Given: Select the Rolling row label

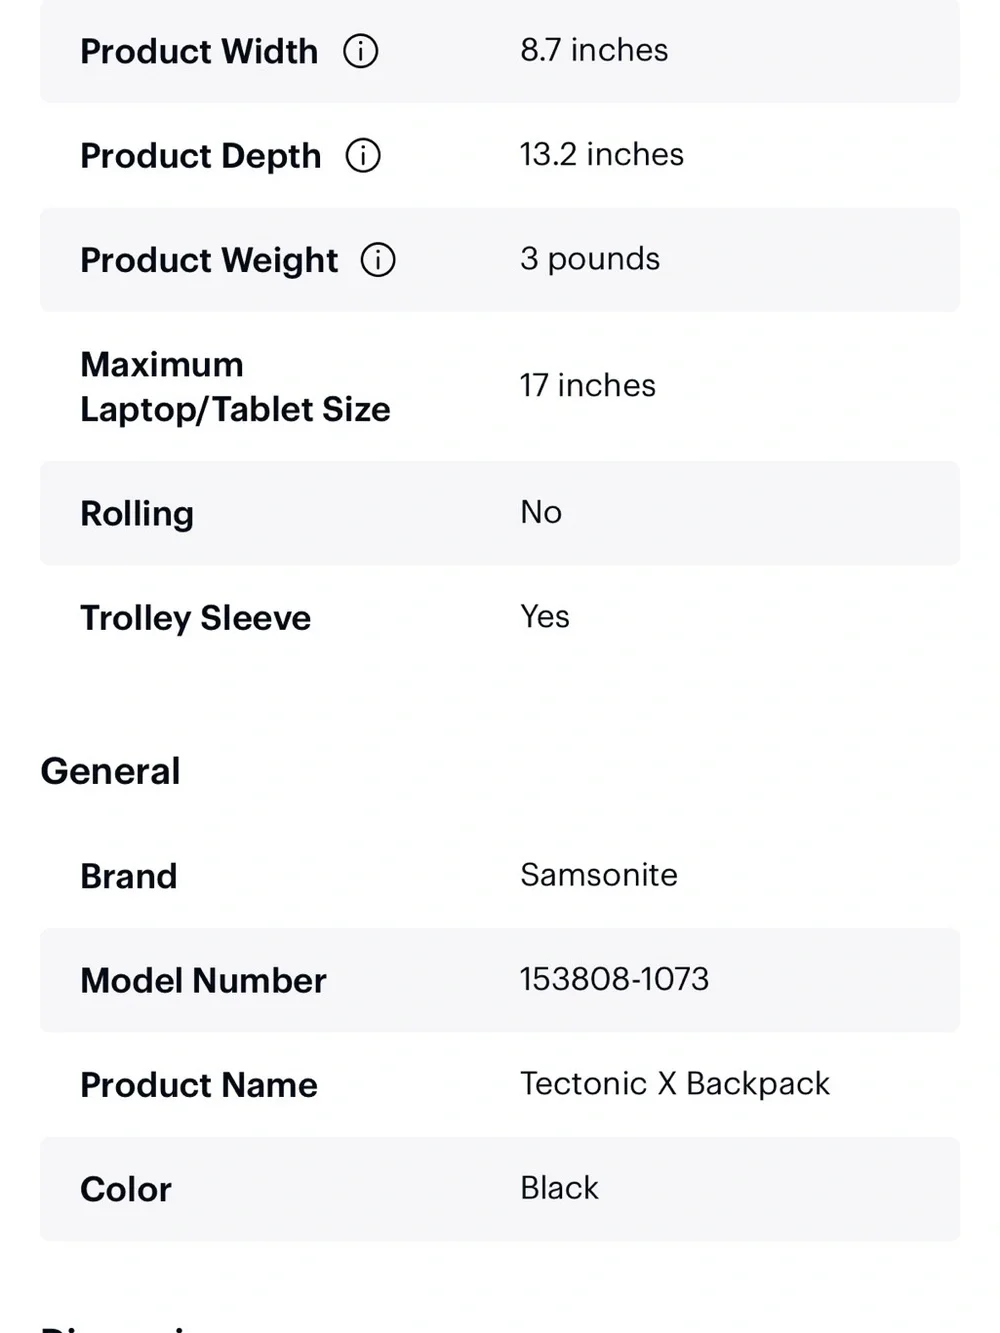Looking at the screenshot, I should (137, 514).
